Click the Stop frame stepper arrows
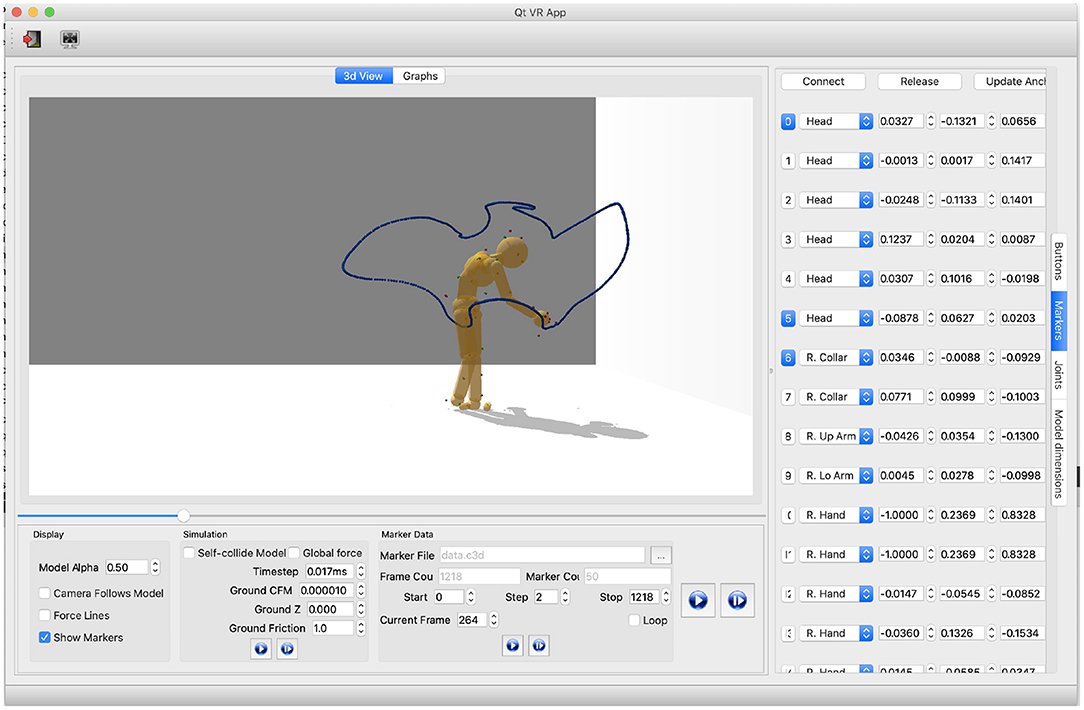The image size is (1084, 710). point(666,597)
